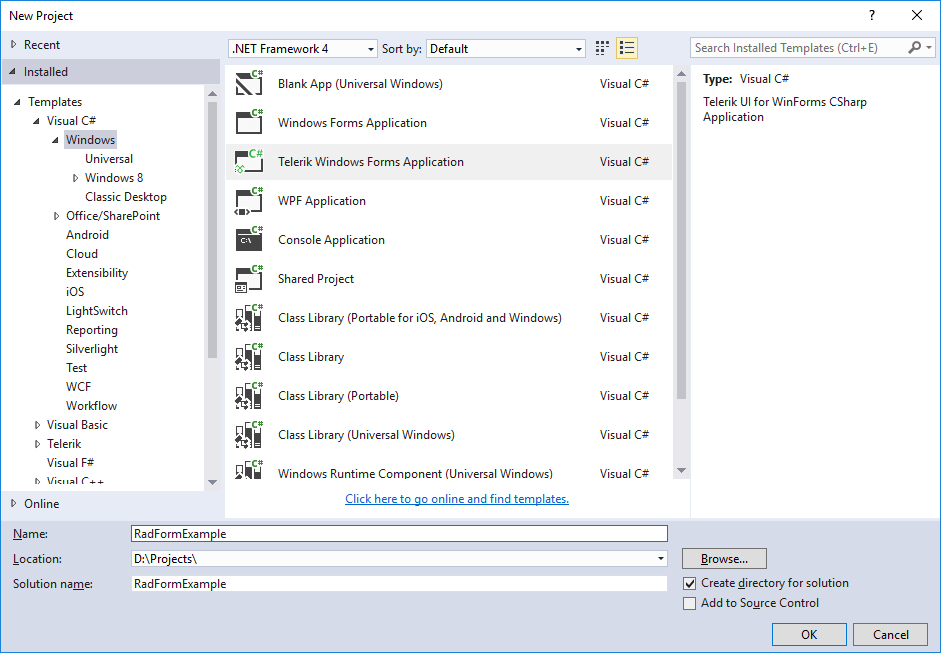Screen dimensions: 941x653
Task: Open the .NET Framework 4 dropdown
Action: point(369,48)
